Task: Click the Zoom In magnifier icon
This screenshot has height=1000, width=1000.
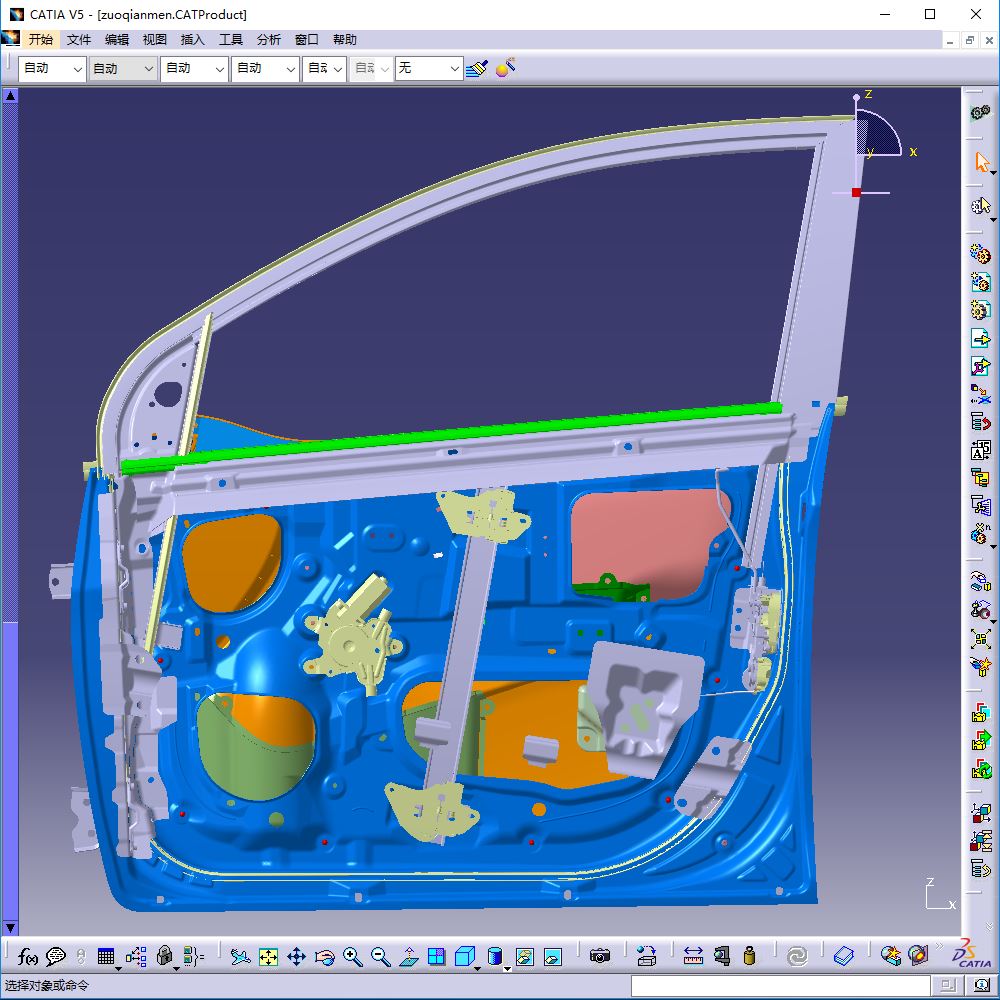Action: [352, 957]
